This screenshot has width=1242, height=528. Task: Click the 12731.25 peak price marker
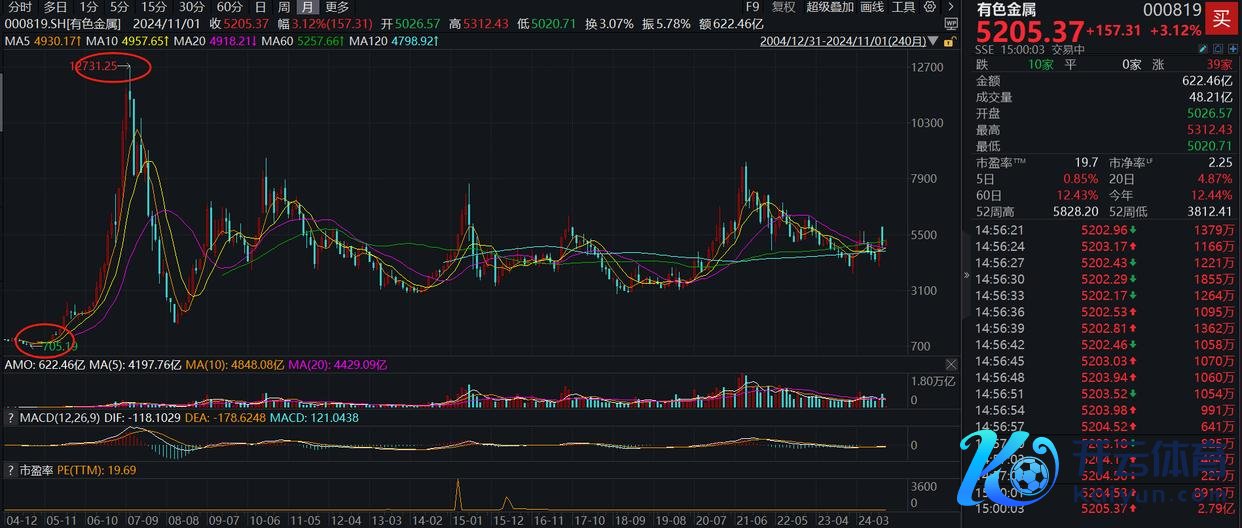(95, 66)
